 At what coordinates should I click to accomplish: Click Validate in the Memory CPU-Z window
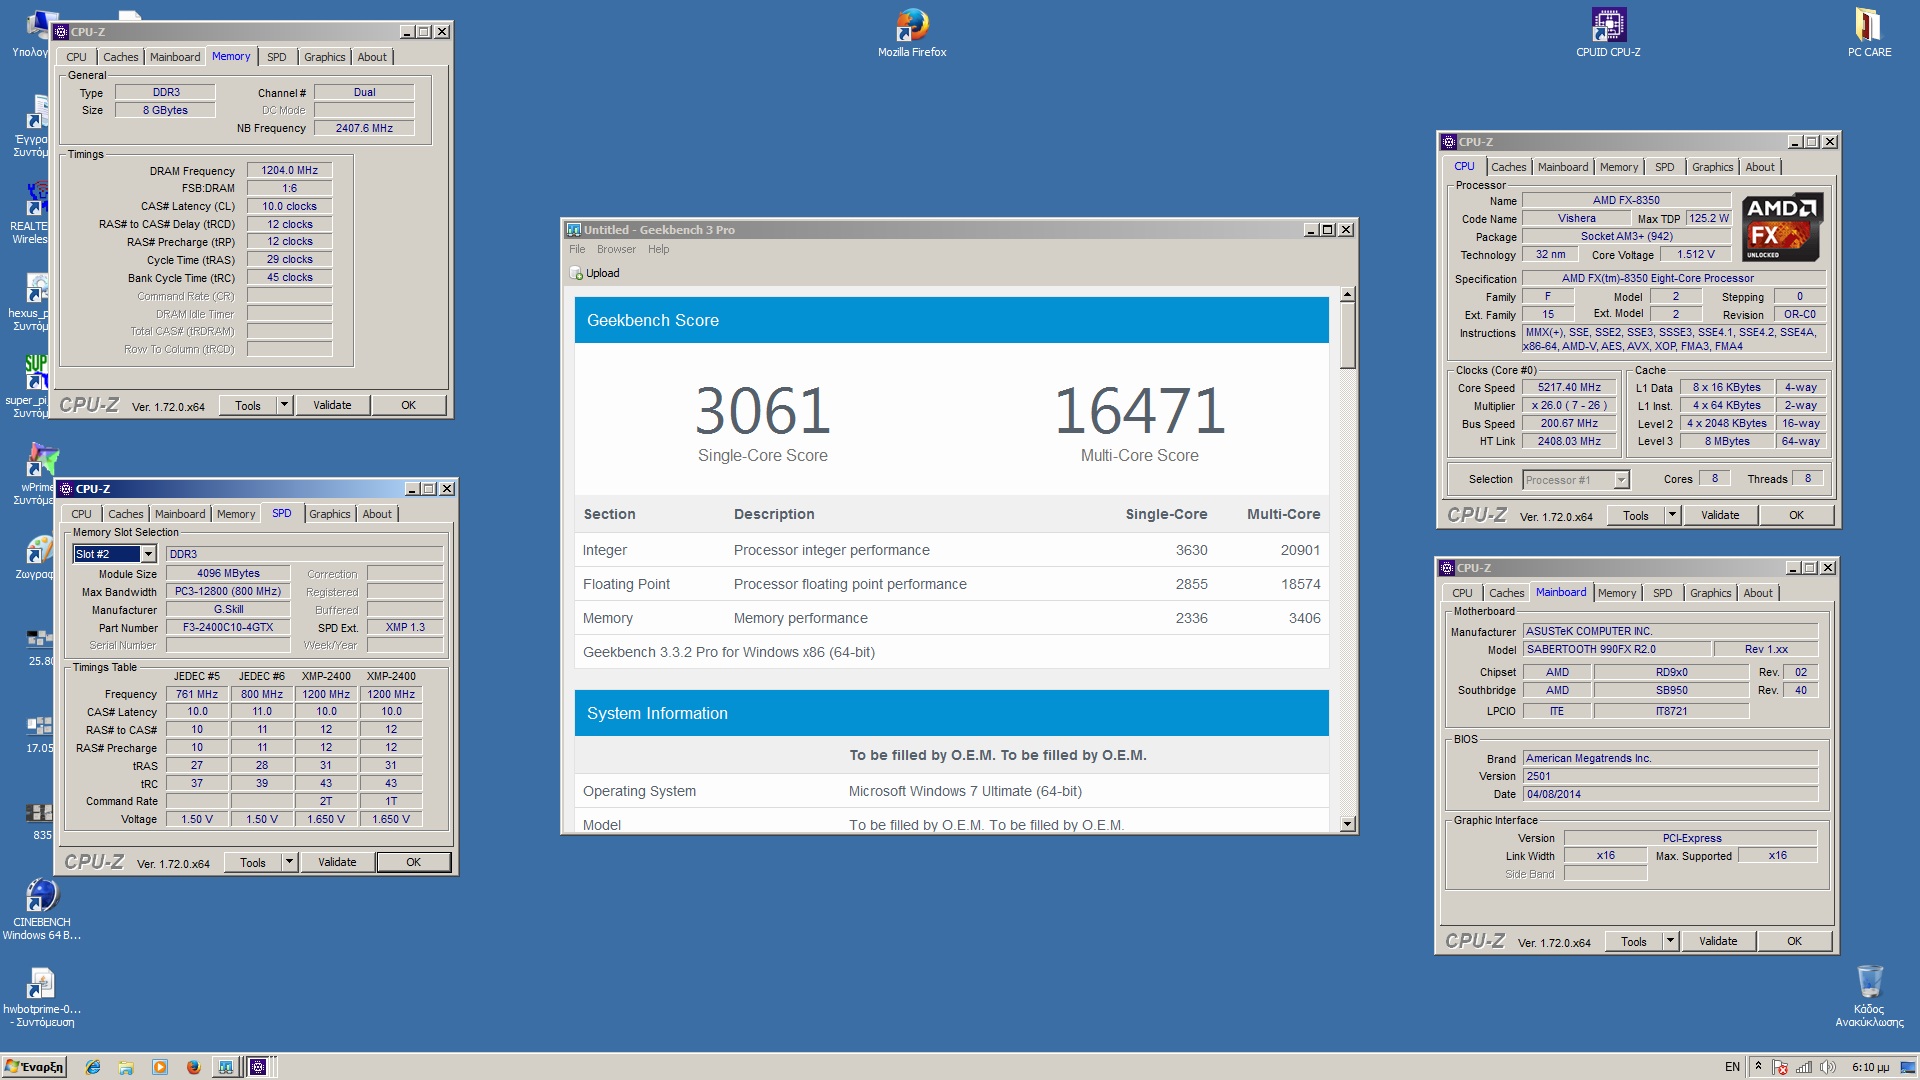coord(332,405)
